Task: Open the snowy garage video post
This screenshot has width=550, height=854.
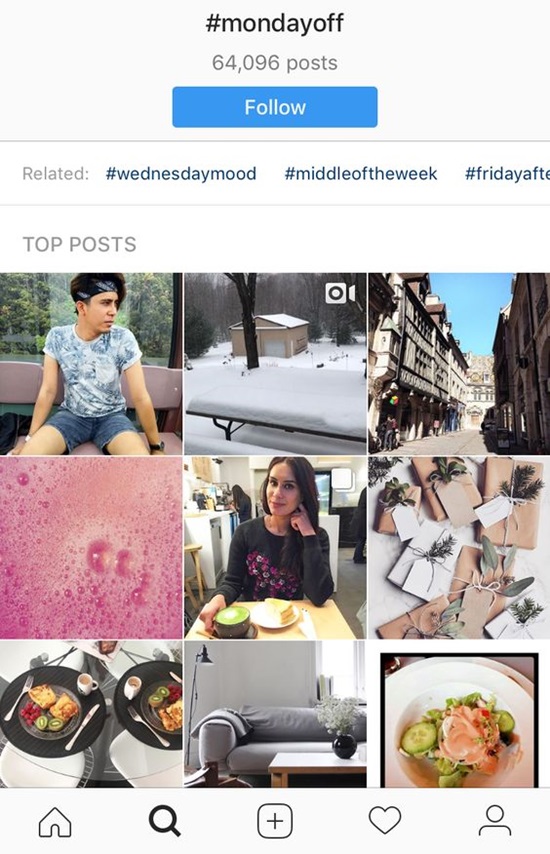Action: click(275, 364)
